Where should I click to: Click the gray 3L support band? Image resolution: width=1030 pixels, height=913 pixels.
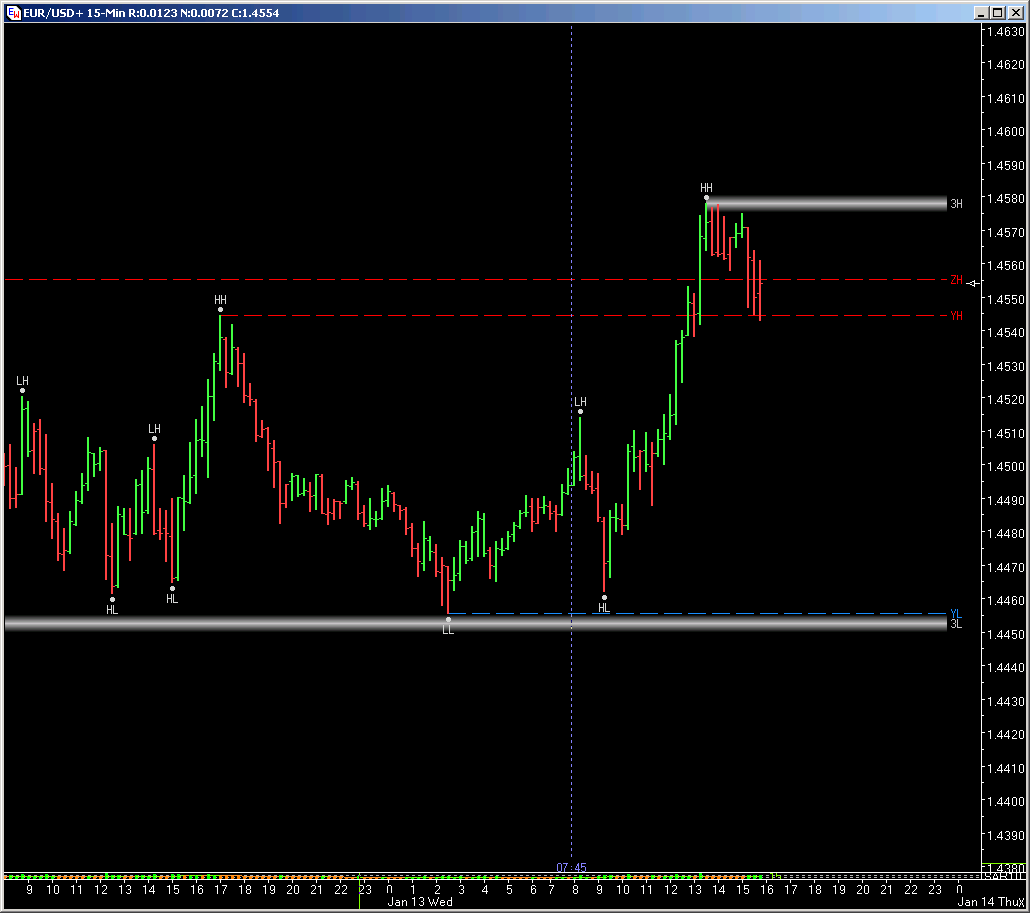click(x=476, y=623)
